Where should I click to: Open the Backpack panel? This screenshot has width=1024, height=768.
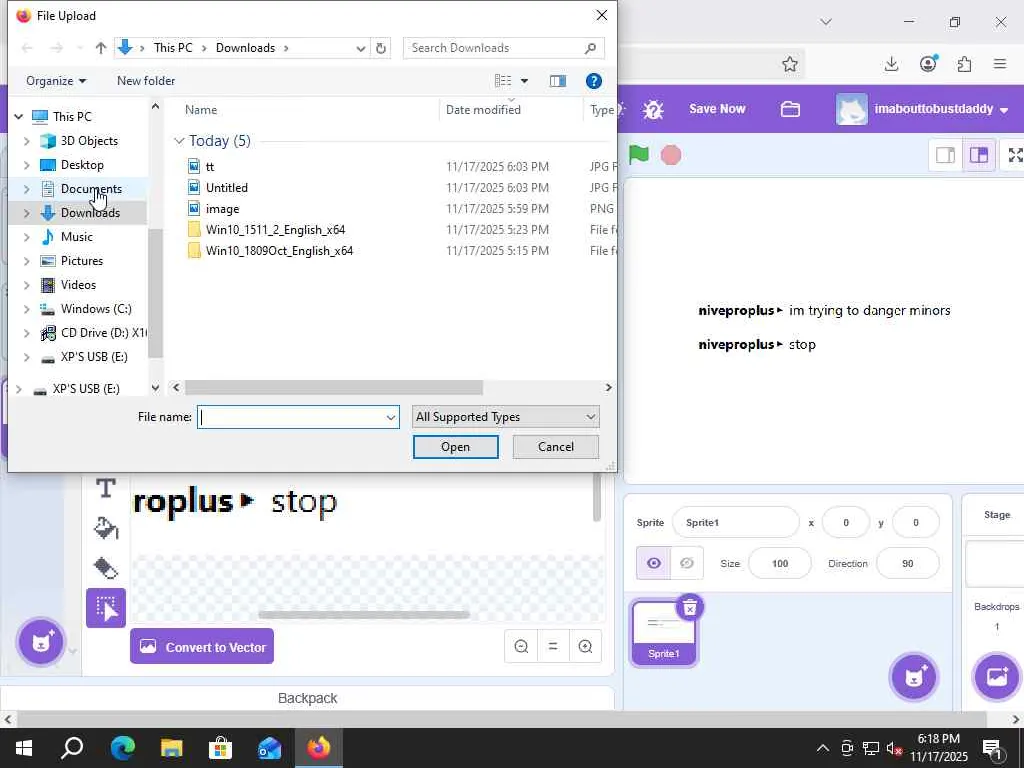tap(307, 698)
